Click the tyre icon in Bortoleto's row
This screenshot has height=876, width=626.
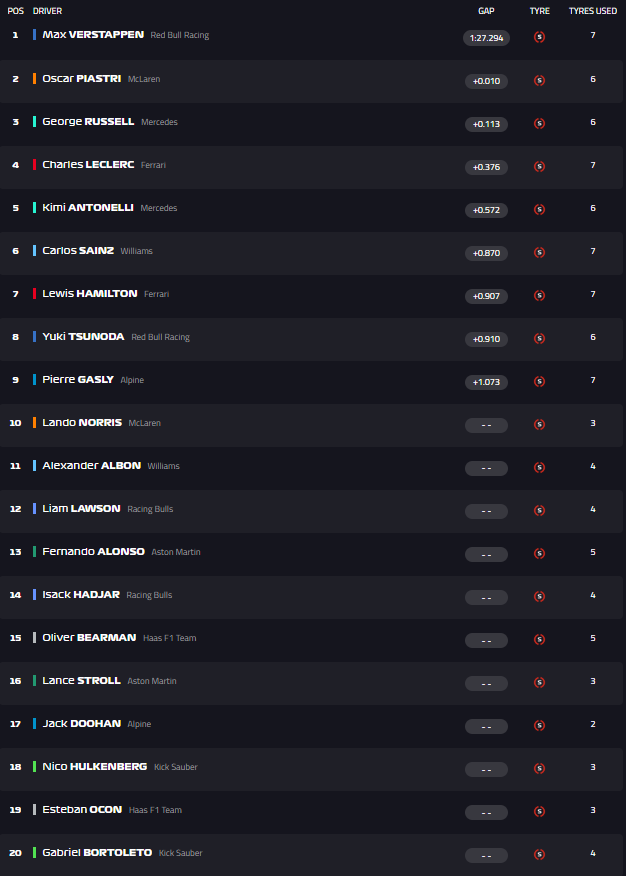click(x=540, y=855)
